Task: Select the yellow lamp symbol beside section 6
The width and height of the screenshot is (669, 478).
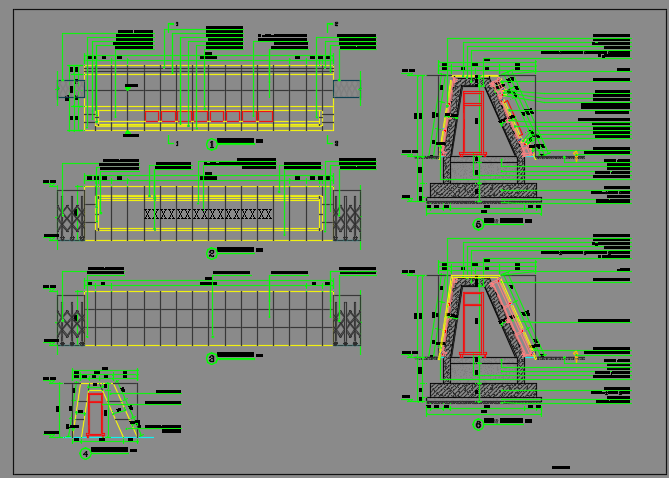Action: click(576, 356)
